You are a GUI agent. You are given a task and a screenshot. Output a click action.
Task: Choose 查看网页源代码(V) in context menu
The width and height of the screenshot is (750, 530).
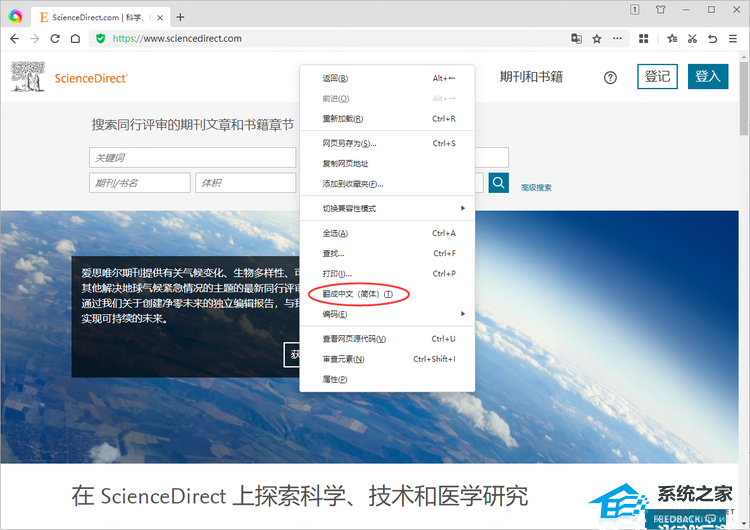(387, 339)
